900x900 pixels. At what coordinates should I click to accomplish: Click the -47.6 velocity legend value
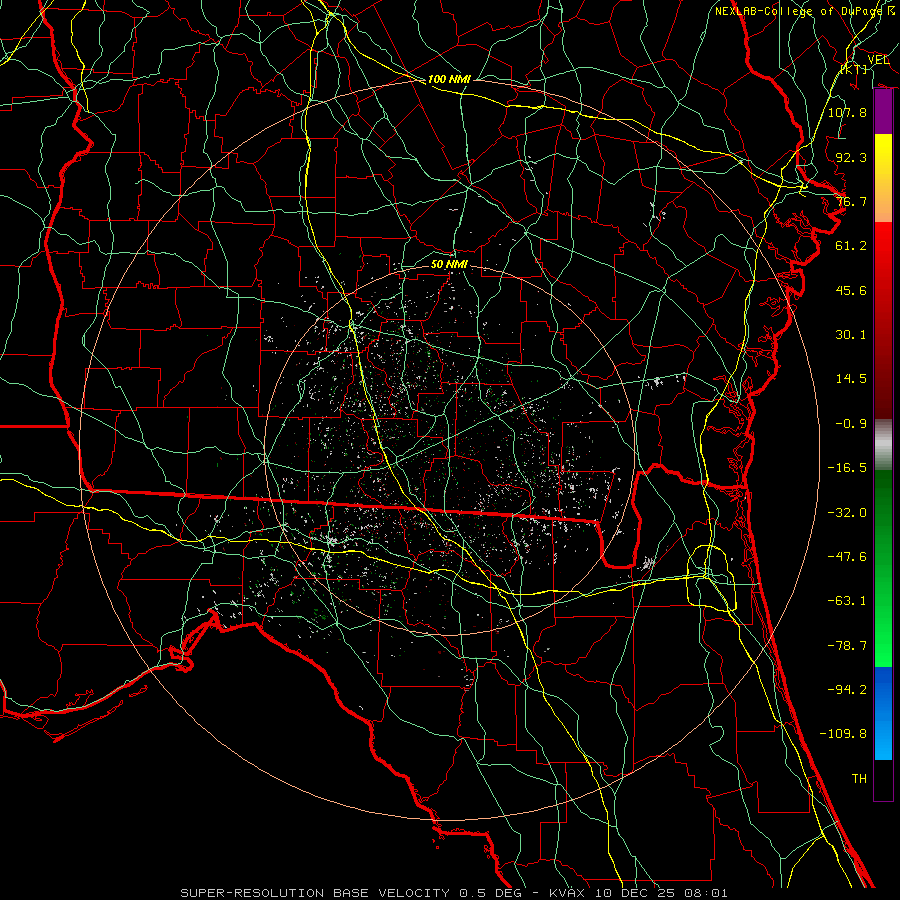pyautogui.click(x=847, y=557)
